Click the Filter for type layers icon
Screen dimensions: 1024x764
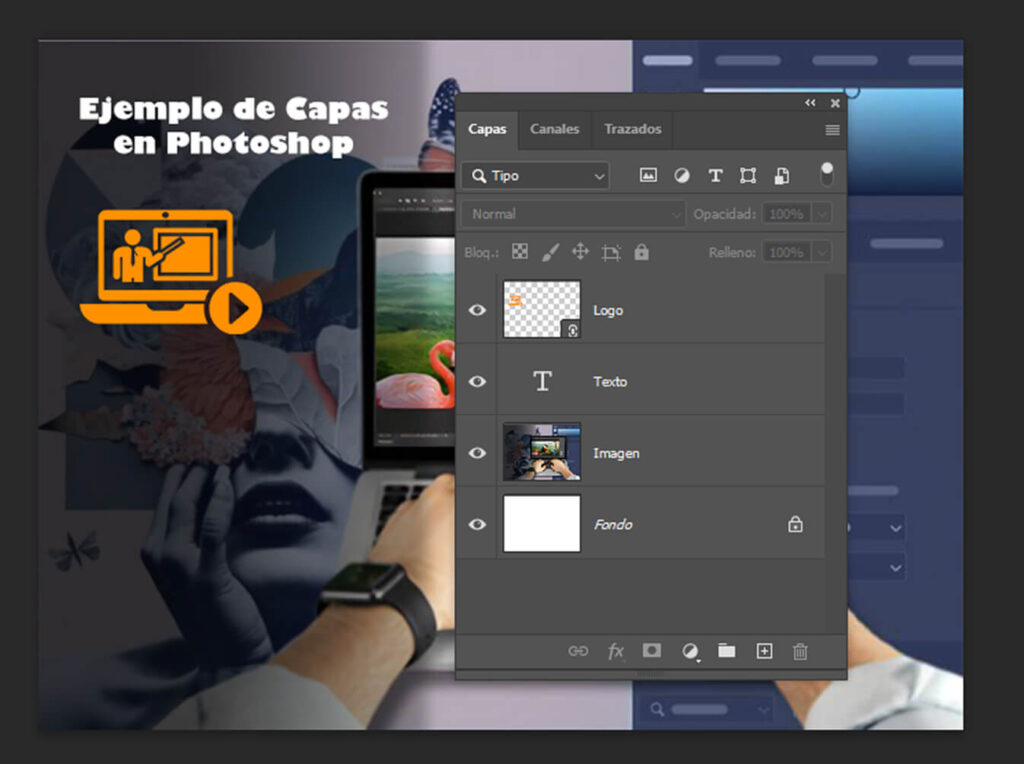714,175
